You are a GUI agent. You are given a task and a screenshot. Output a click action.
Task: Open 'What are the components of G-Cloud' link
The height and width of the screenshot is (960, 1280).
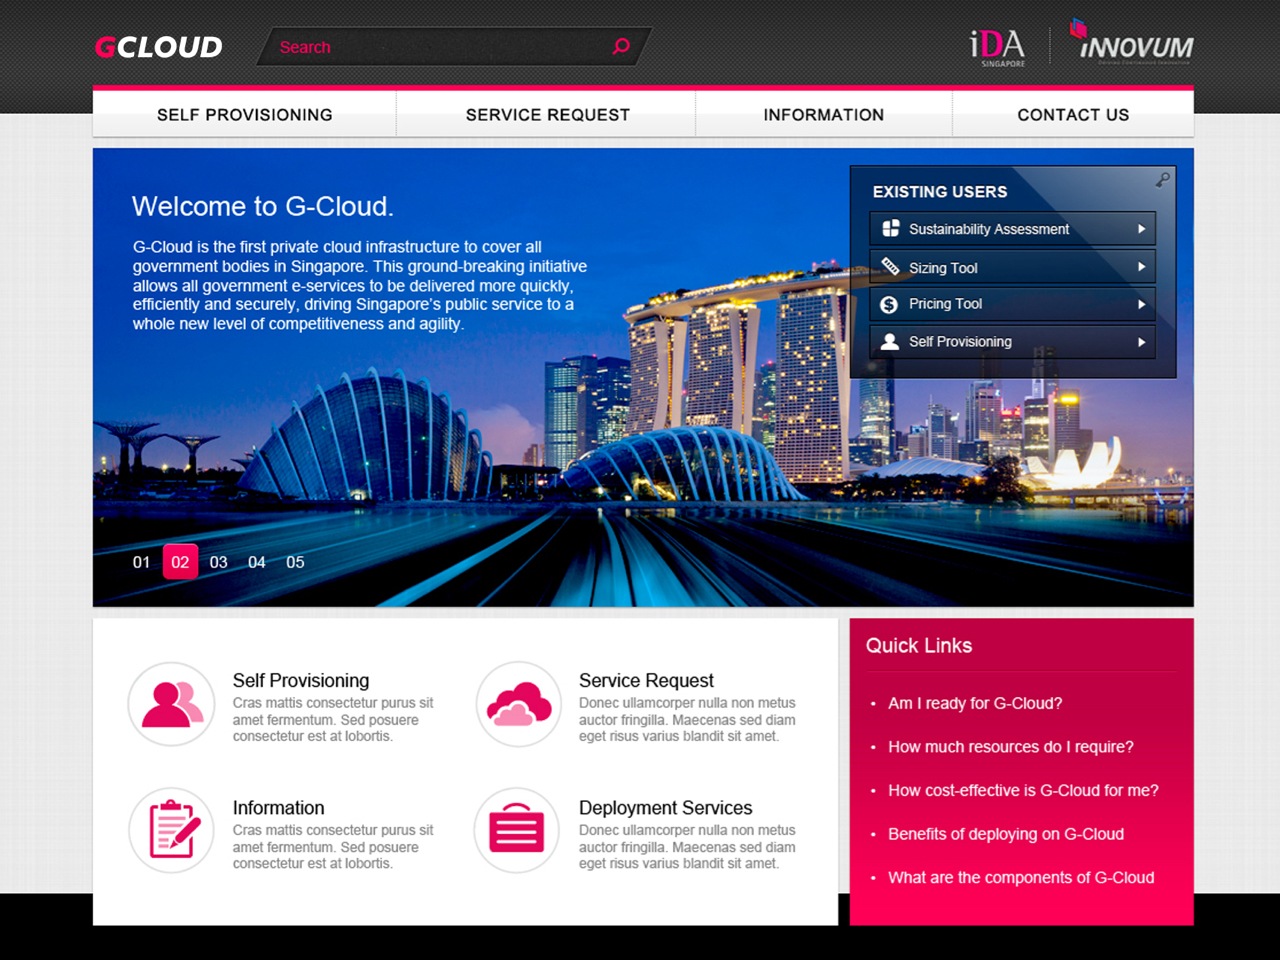click(1021, 877)
